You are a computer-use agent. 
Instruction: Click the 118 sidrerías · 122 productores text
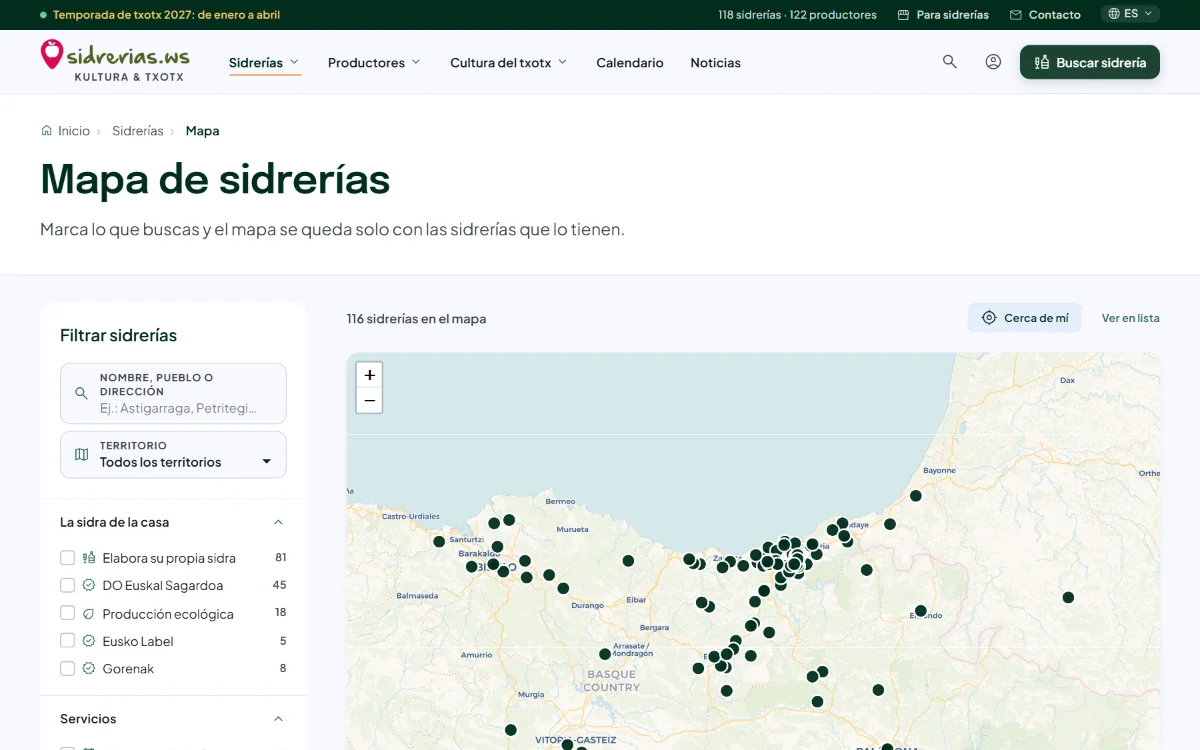point(797,15)
